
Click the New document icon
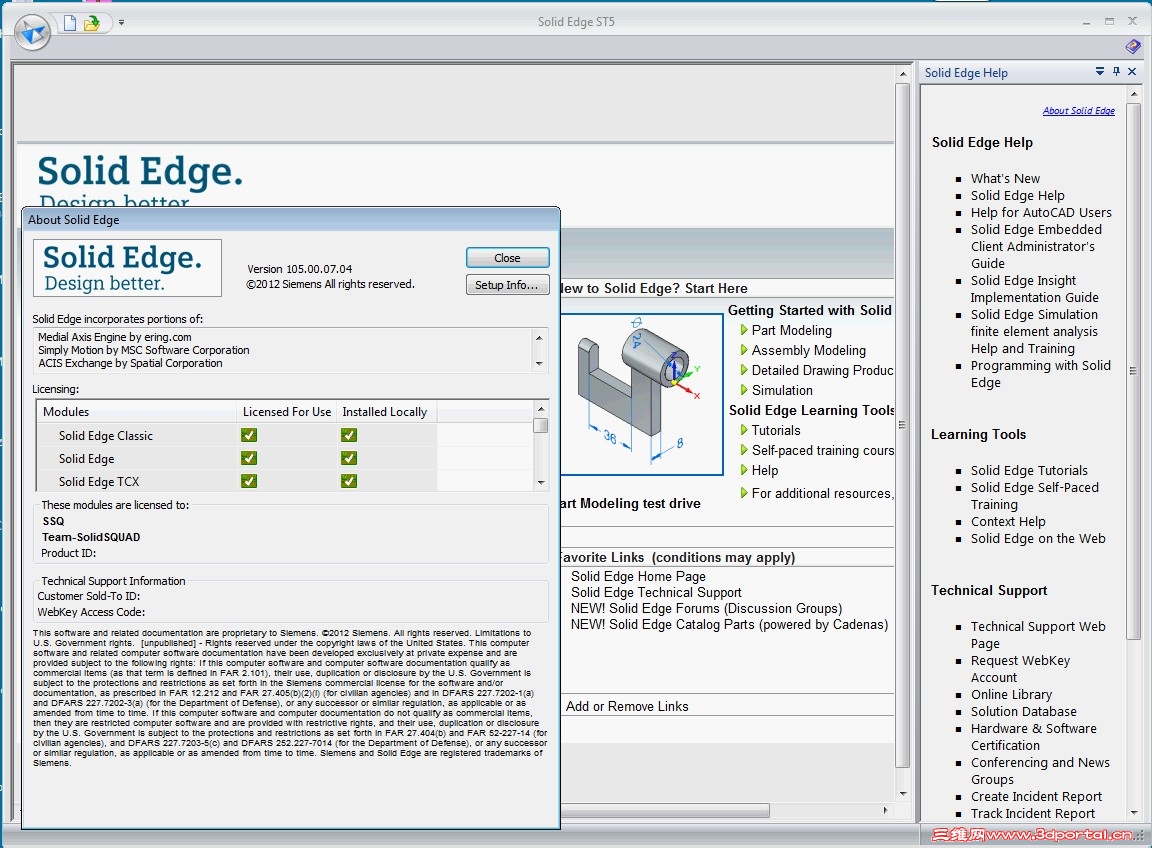70,24
